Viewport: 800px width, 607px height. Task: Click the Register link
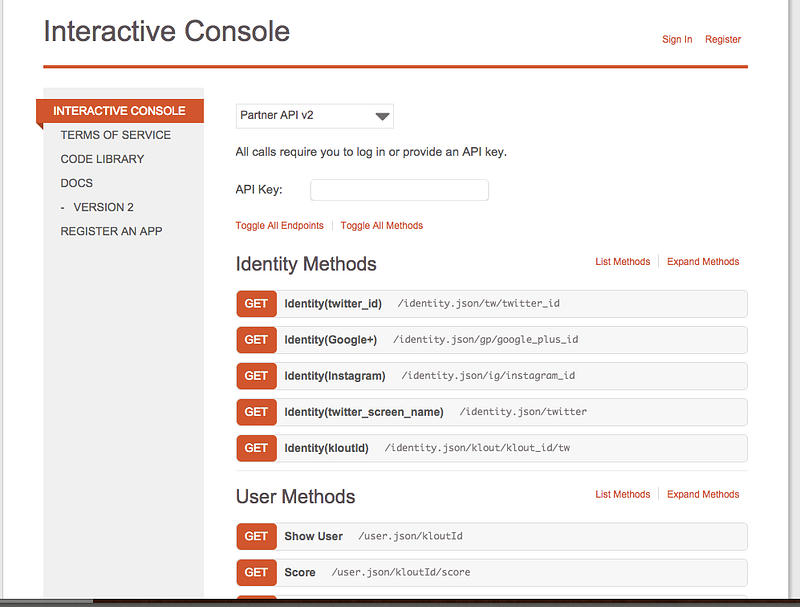coord(723,39)
